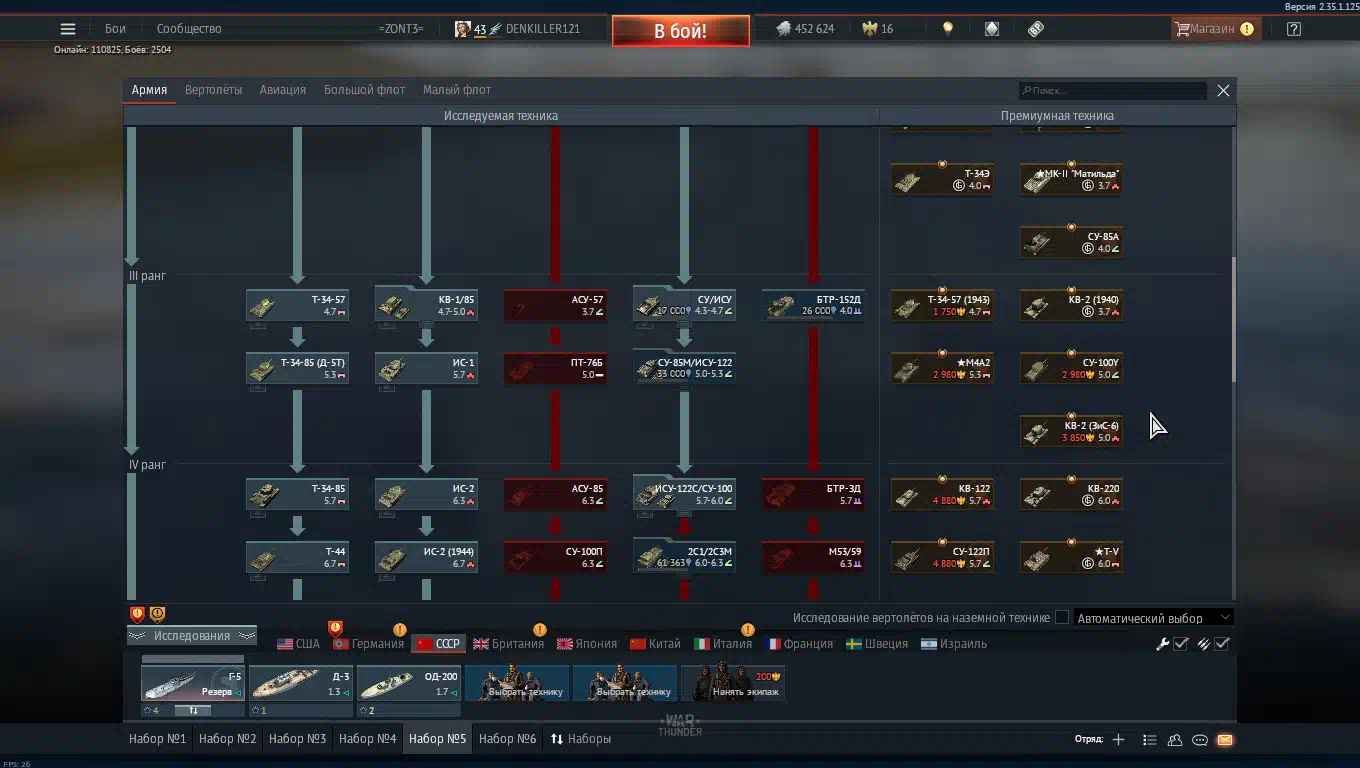Open the Сообщество menu

[x=189, y=29]
